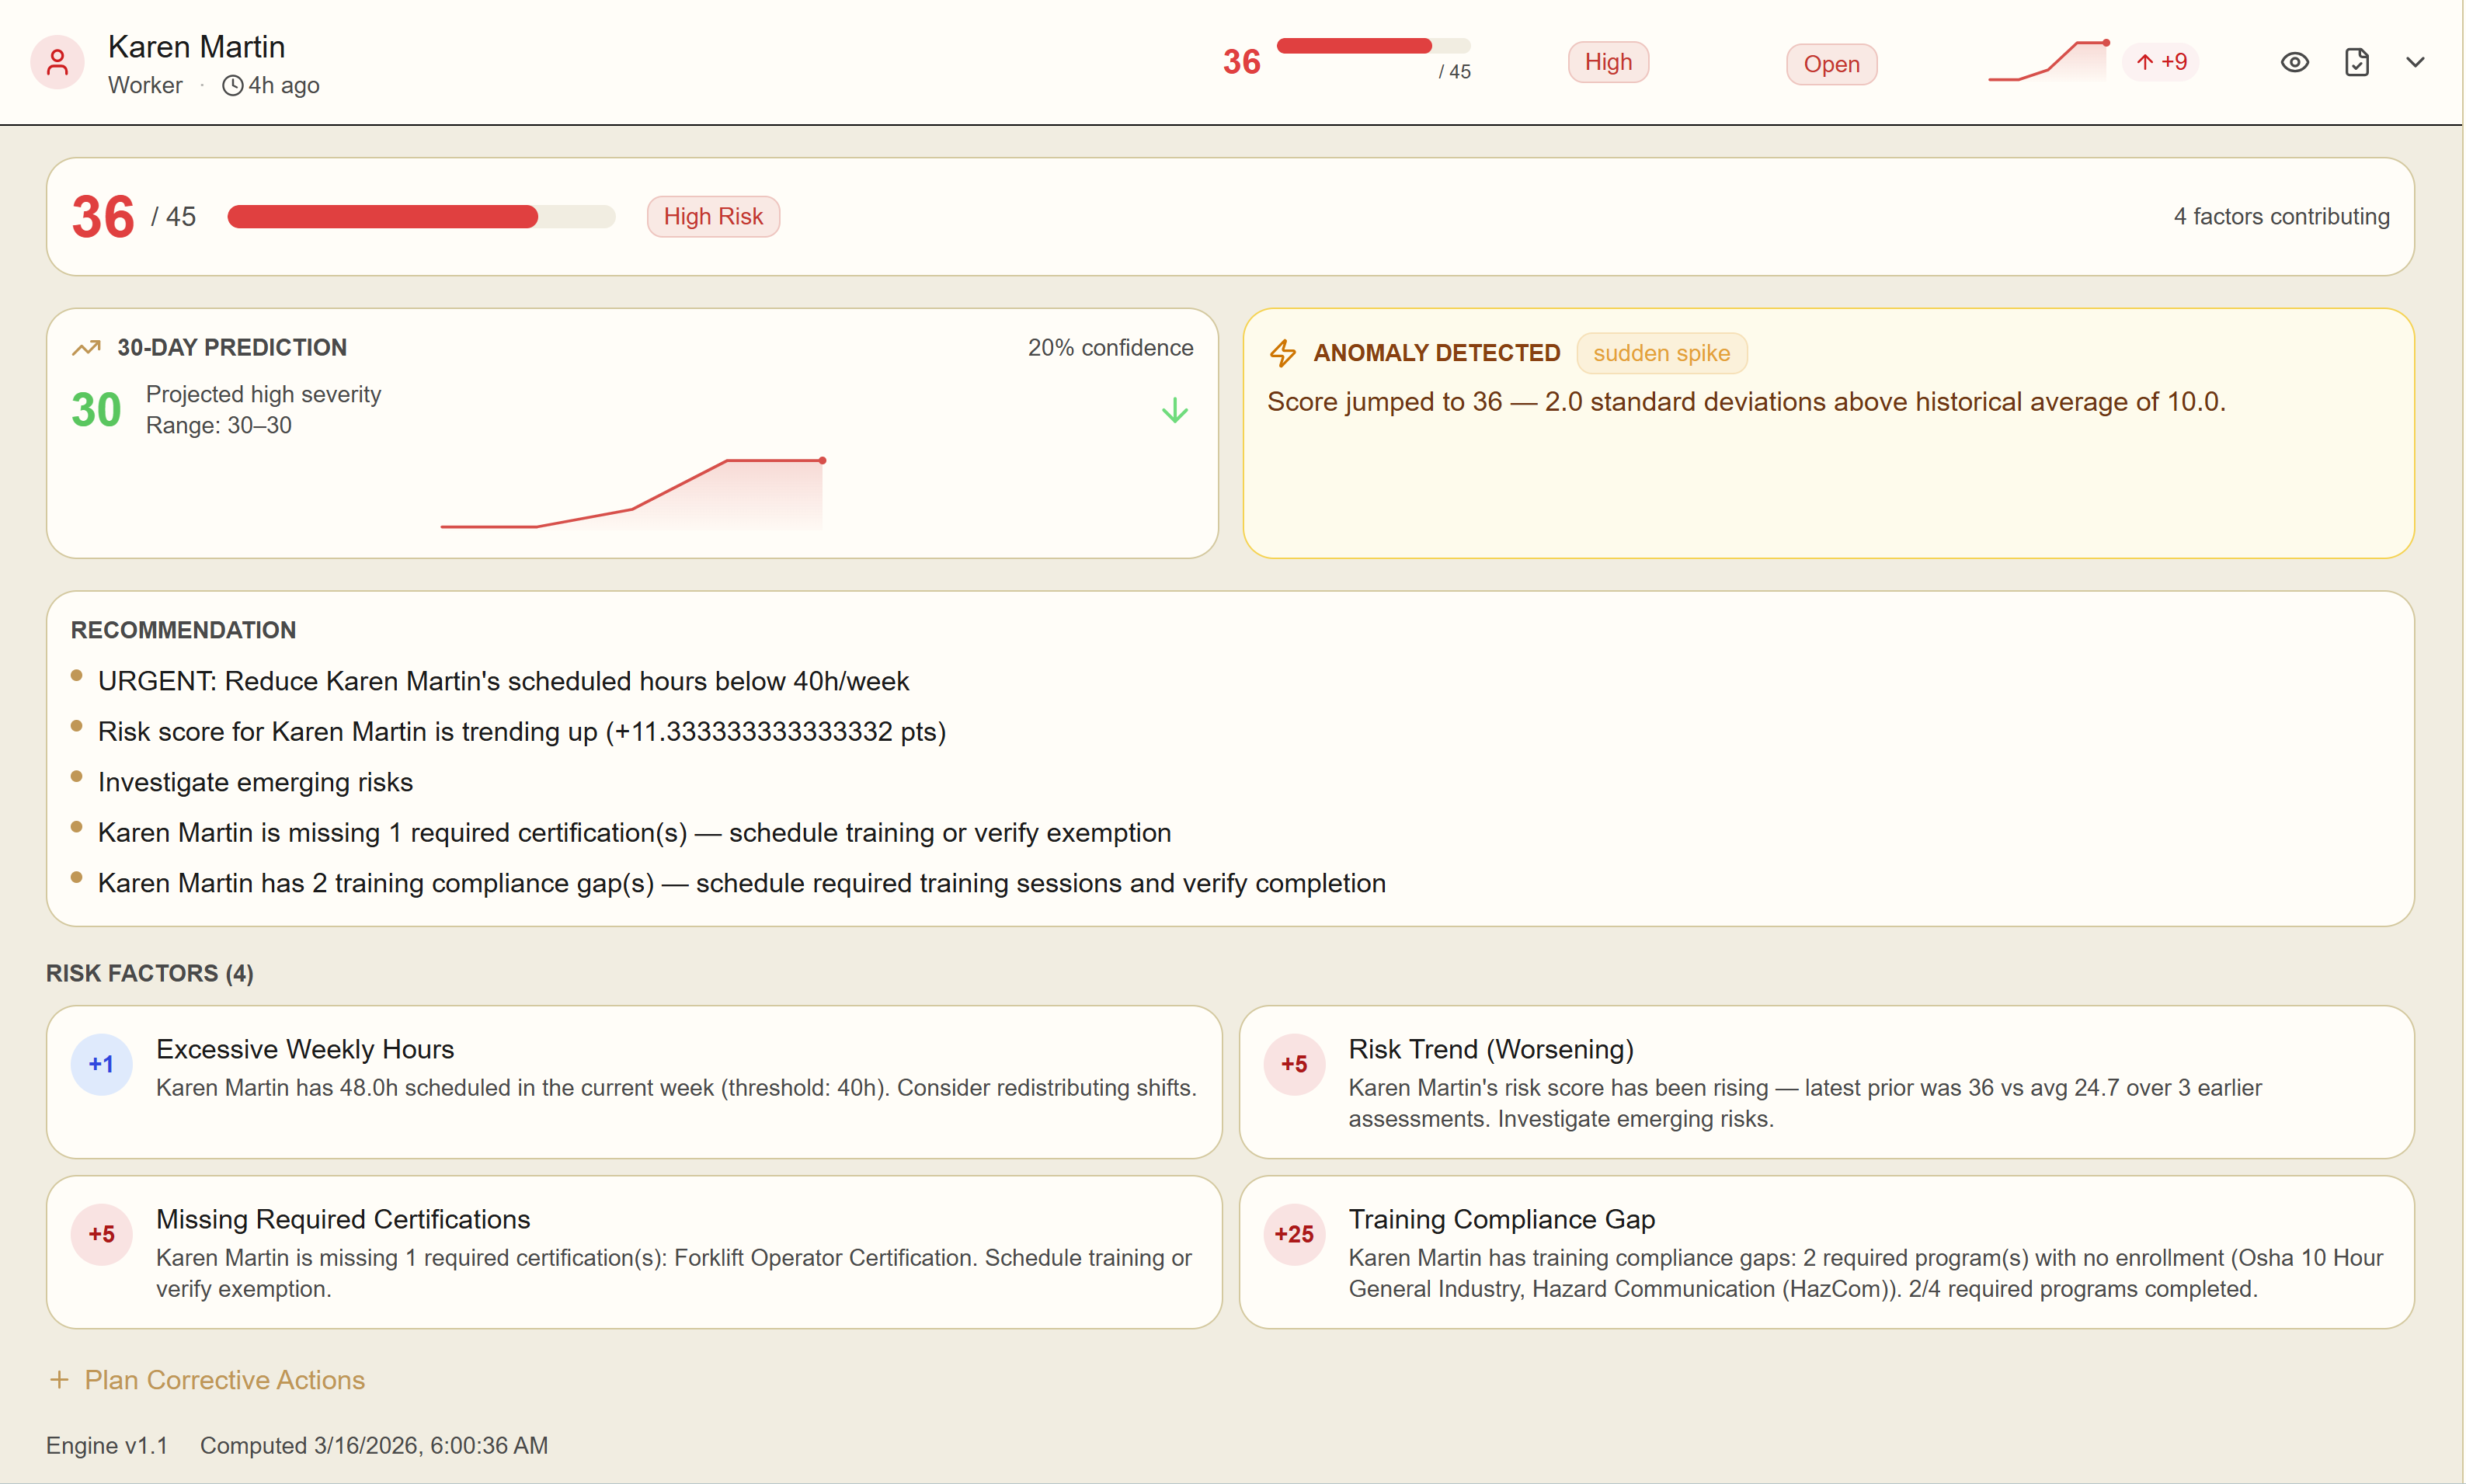Click the clock icon next to 4h ago
Image resolution: width=2466 pixels, height=1484 pixels.
pos(232,86)
